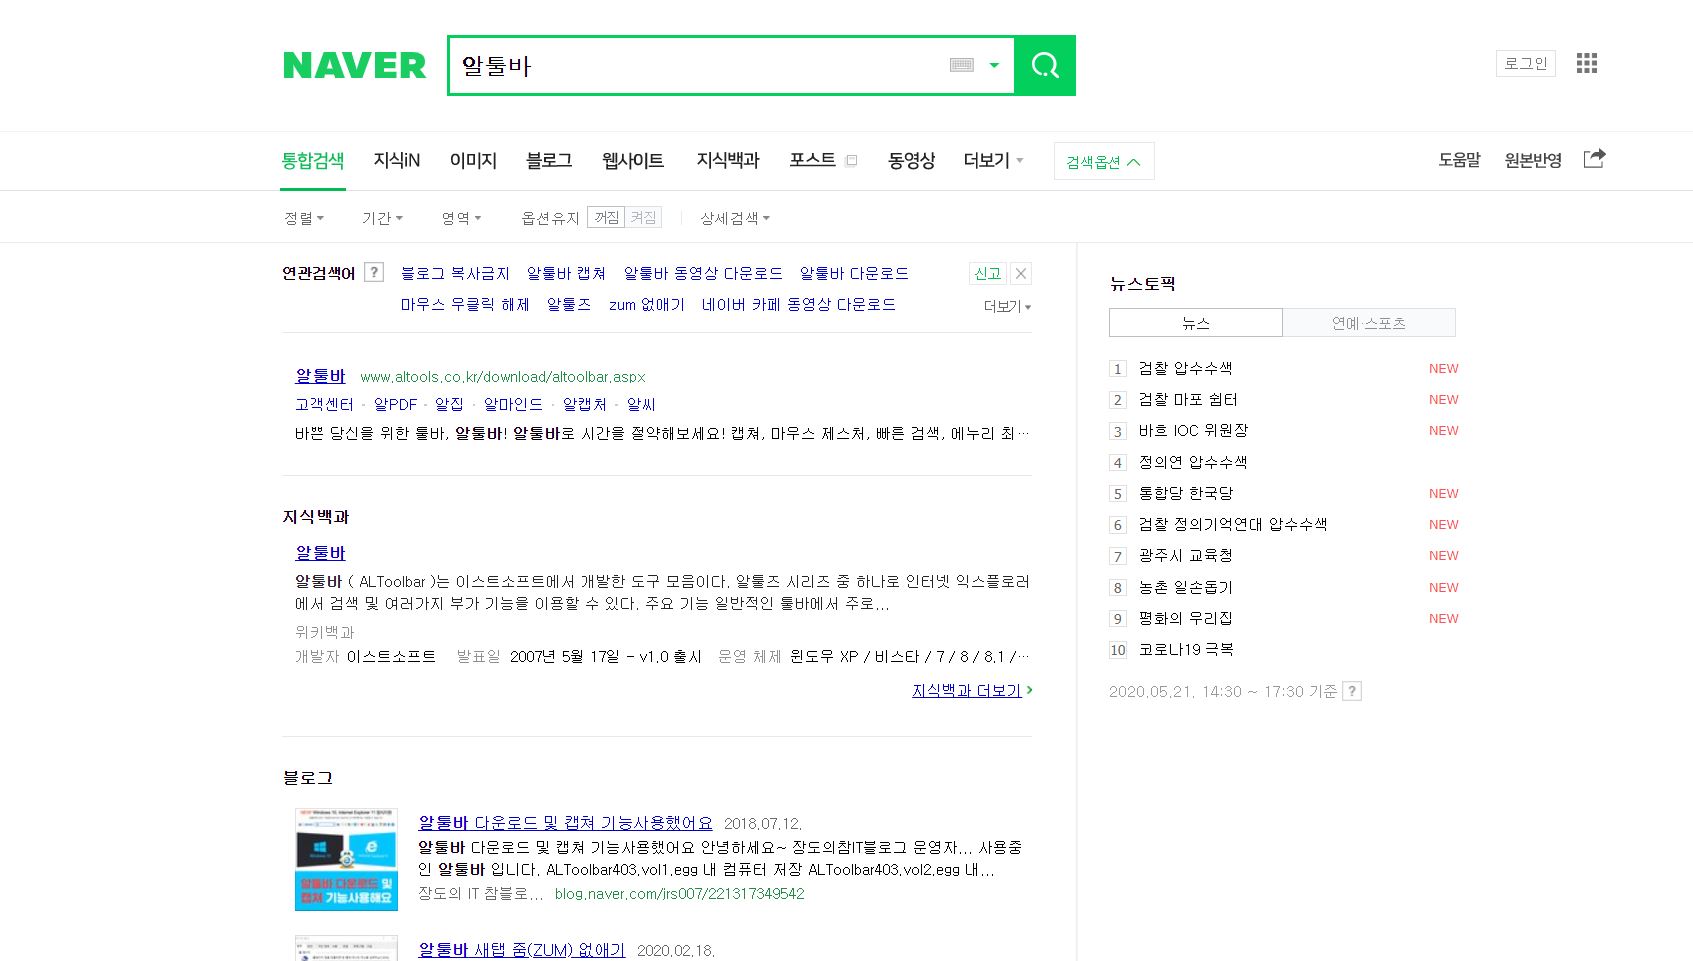Expand related searches with 더보기
This screenshot has width=1693, height=961.
click(x=1007, y=306)
